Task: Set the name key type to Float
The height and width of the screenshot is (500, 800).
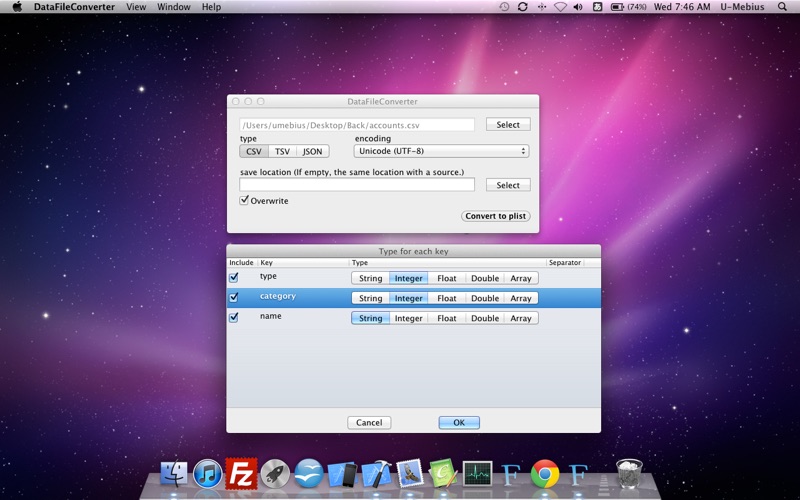Action: 446,318
